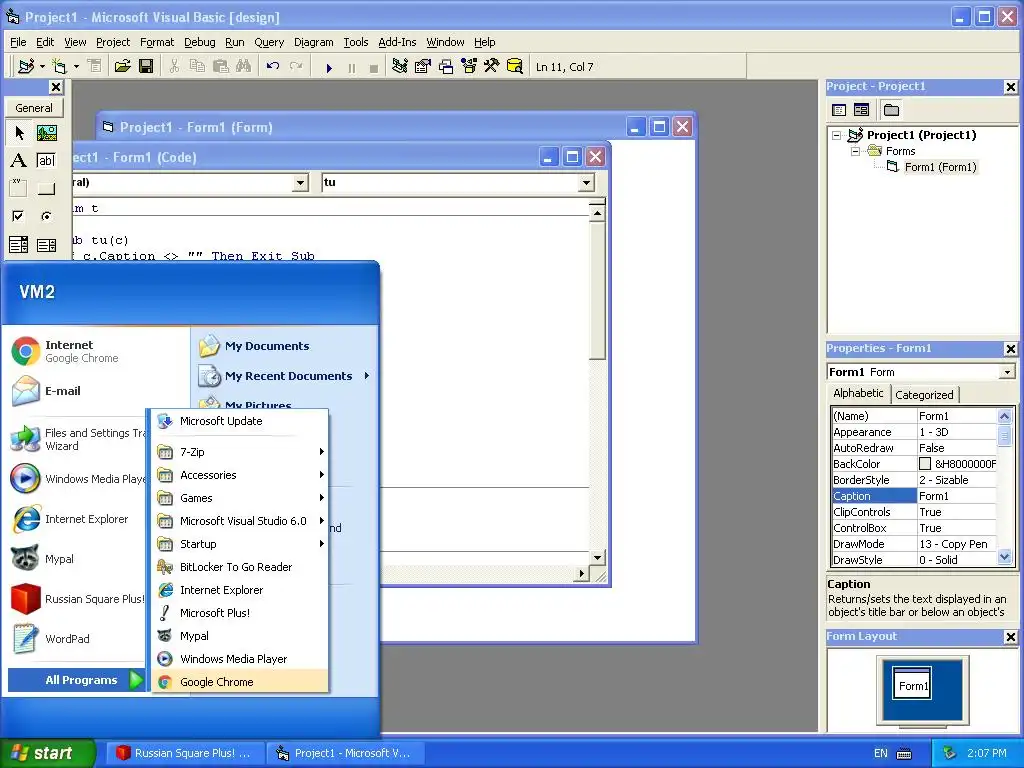Select Form1 (Form1) in Project tree
Screen dimensions: 1024x768
pos(940,167)
